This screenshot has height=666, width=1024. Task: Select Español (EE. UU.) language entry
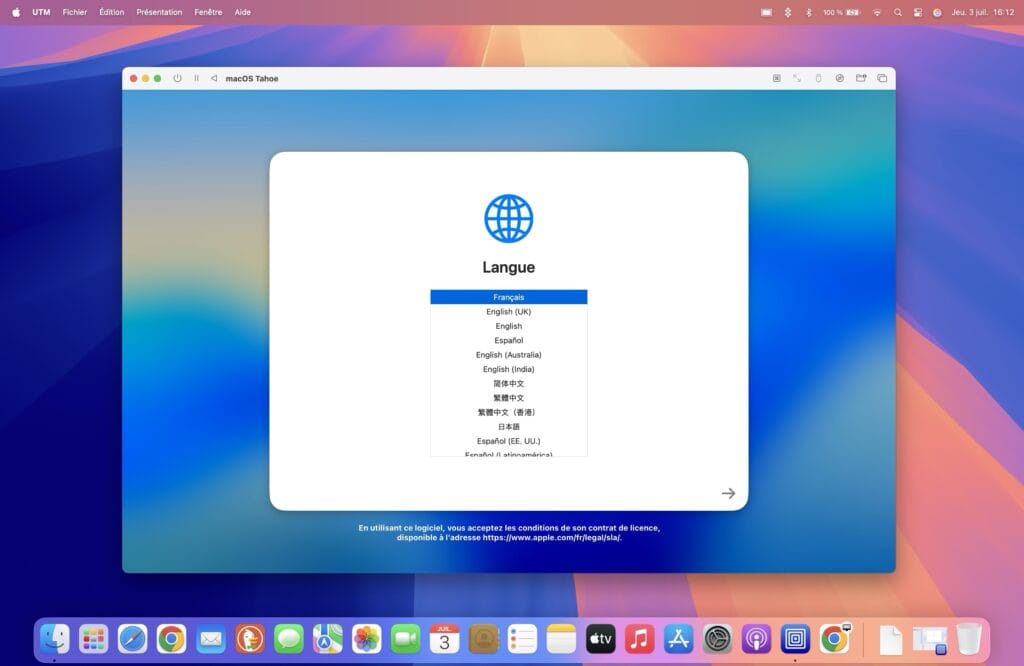click(x=509, y=441)
